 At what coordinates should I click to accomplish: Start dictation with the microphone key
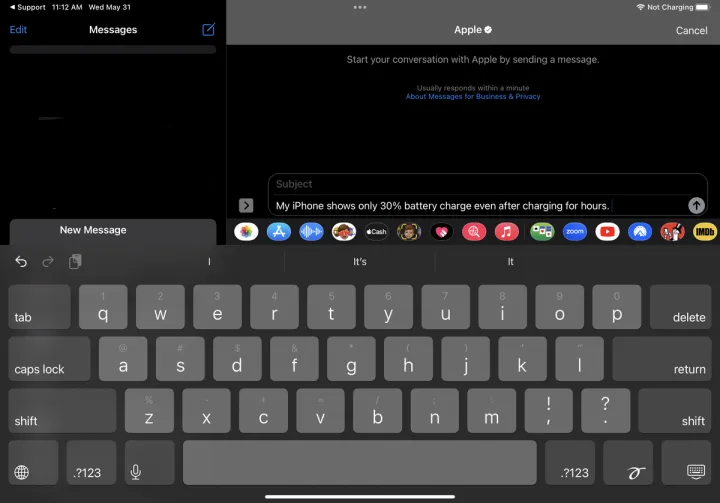pyautogui.click(x=135, y=471)
